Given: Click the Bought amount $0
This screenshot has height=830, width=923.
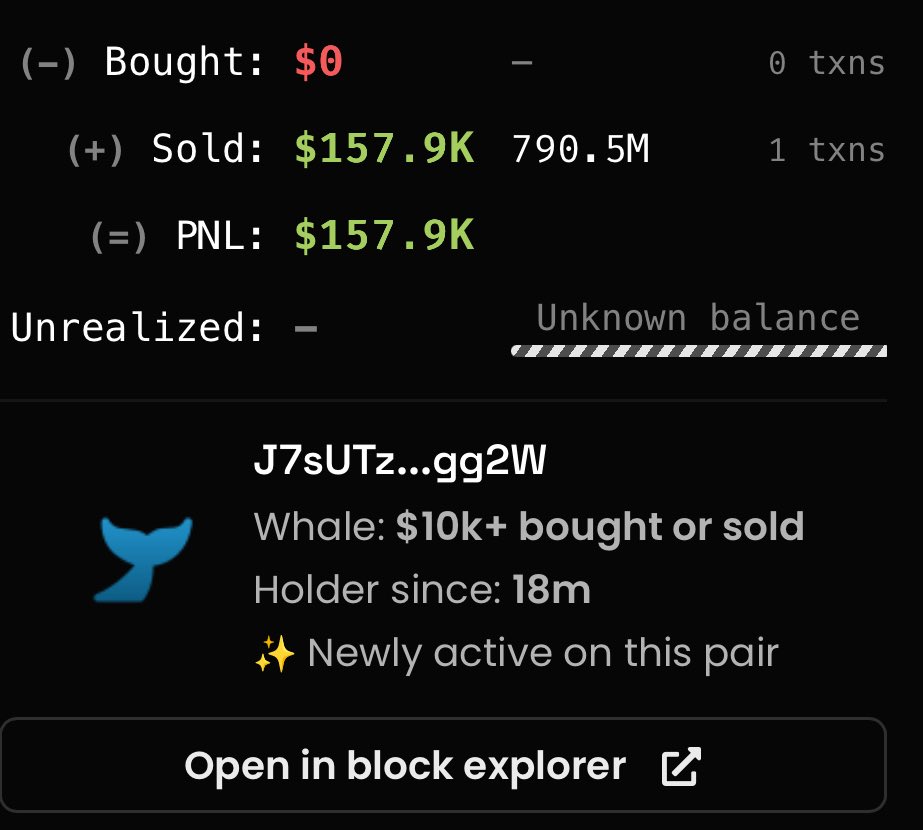Looking at the screenshot, I should (x=318, y=61).
